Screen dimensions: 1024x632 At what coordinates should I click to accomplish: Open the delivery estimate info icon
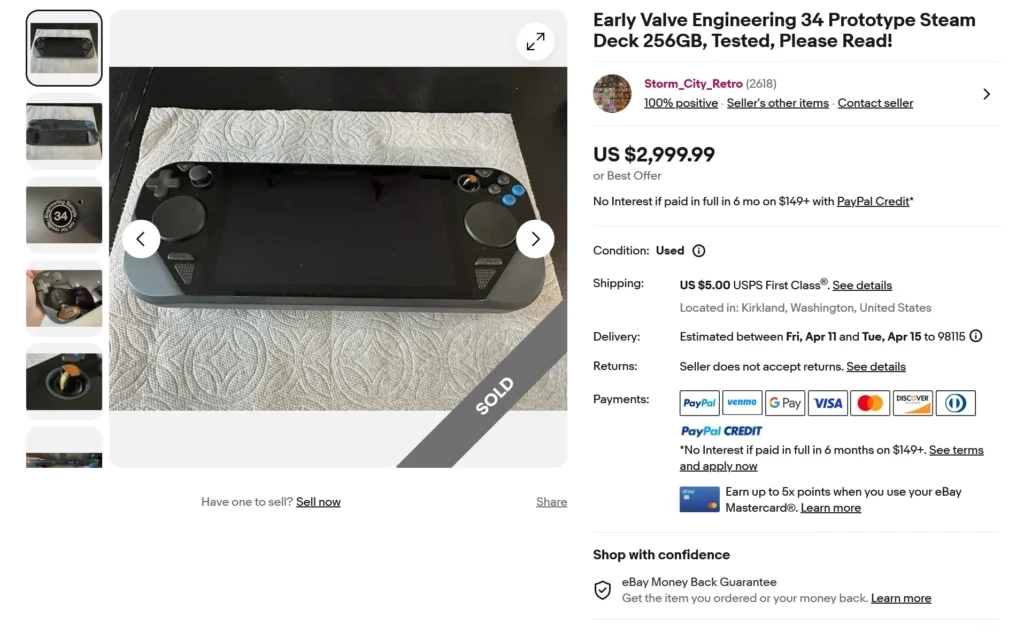tap(976, 336)
